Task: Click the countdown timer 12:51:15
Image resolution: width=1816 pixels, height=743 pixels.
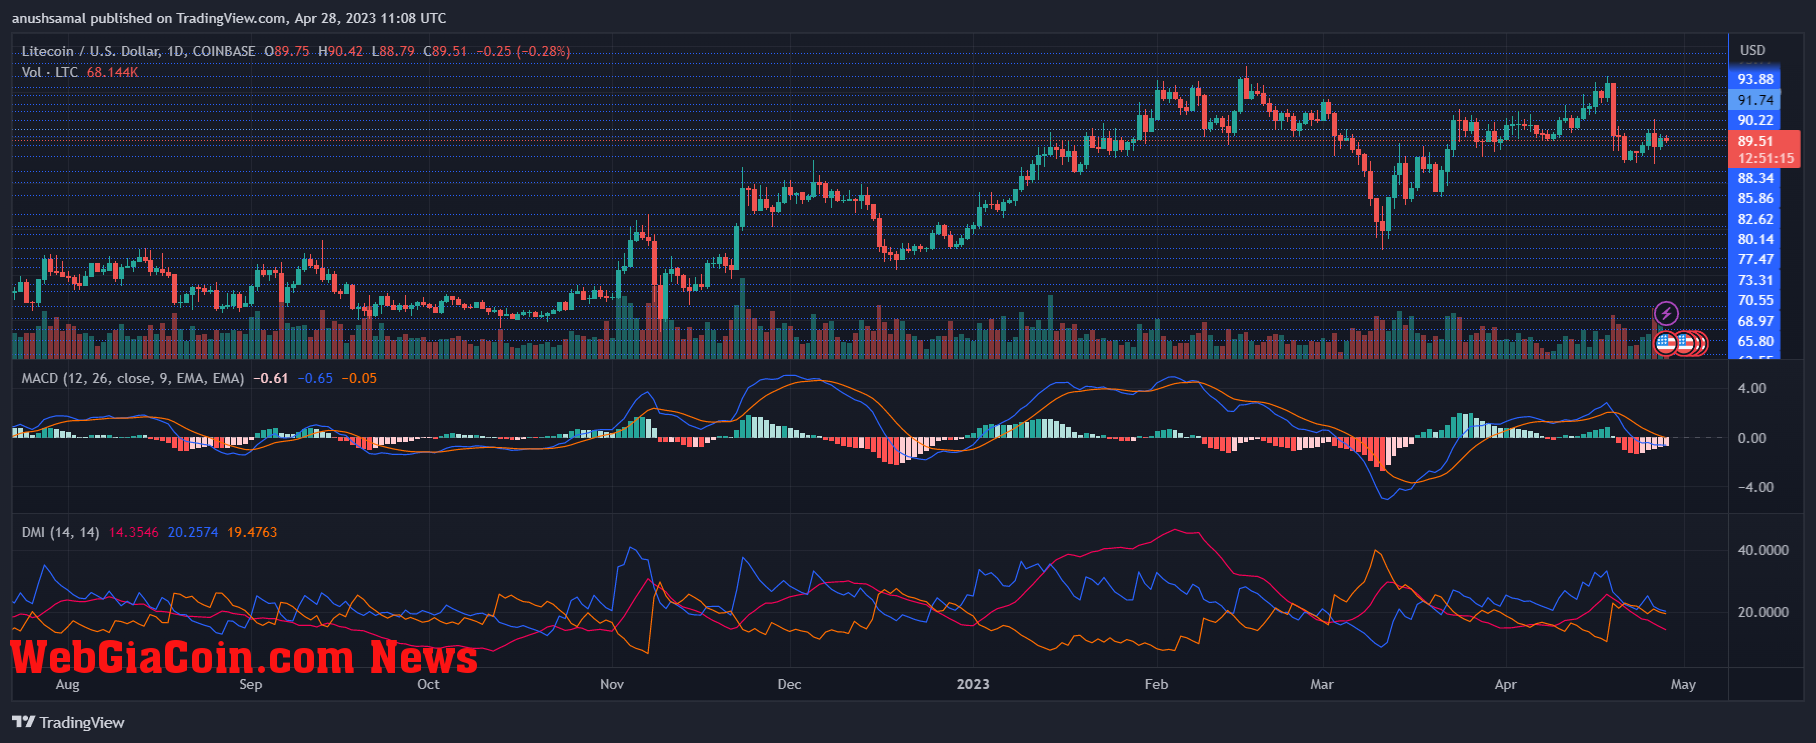Action: [1765, 158]
